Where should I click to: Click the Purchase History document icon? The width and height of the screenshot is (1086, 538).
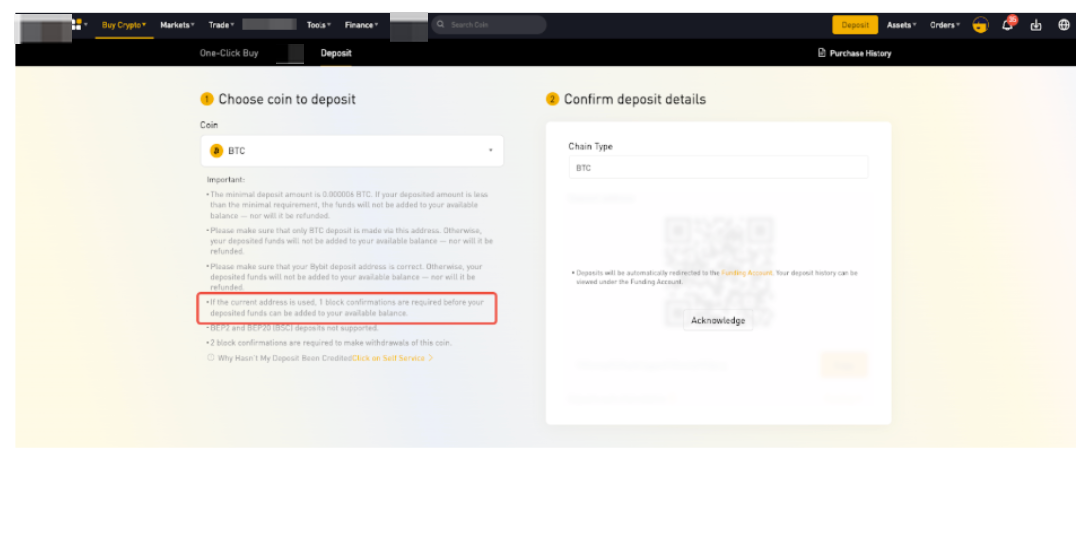[822, 53]
